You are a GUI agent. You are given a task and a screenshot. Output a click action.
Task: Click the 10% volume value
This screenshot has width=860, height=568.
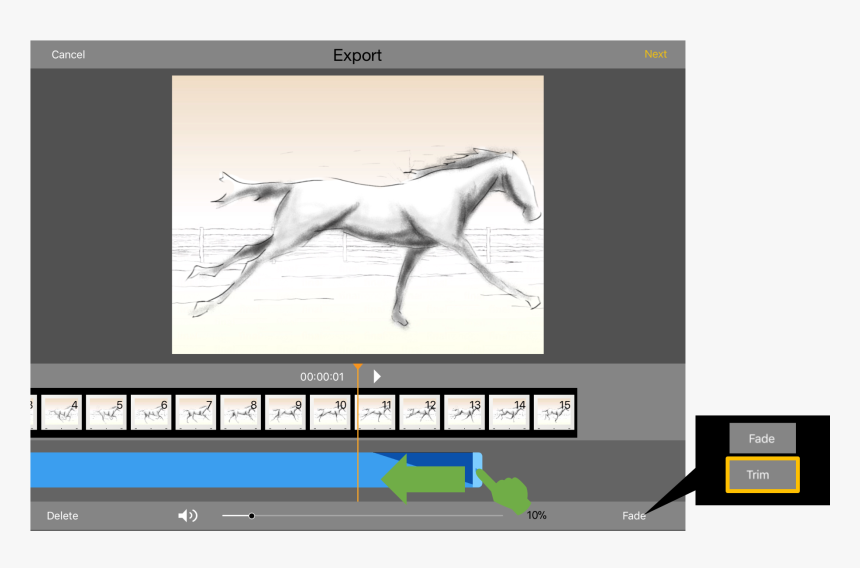[536, 515]
